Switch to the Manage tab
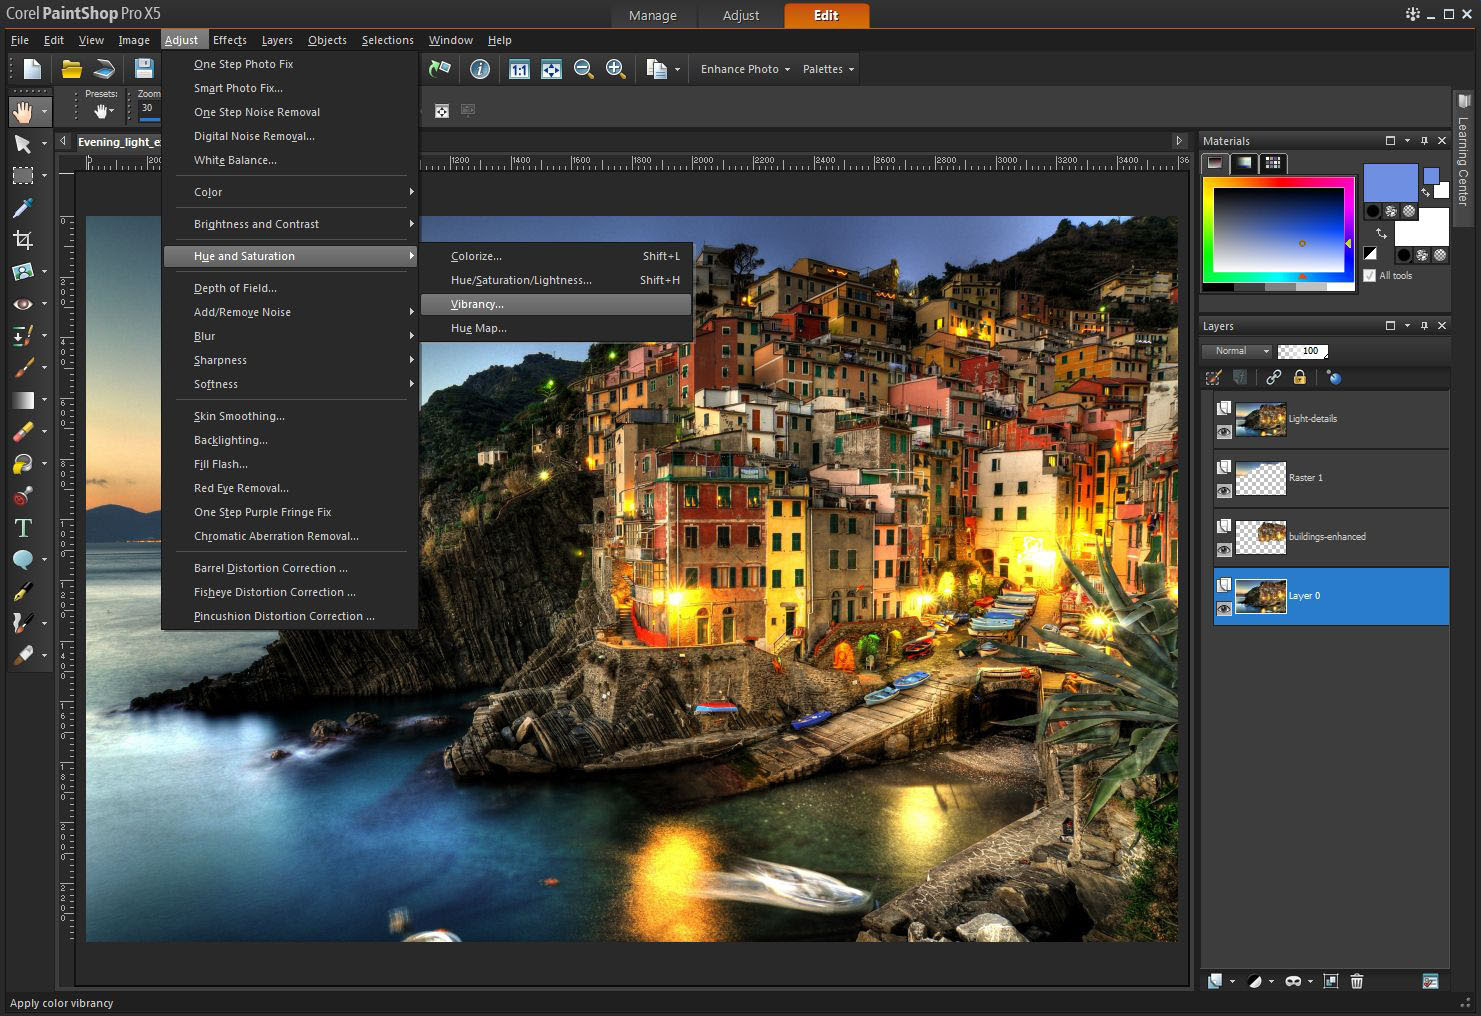This screenshot has width=1481, height=1016. coord(652,16)
